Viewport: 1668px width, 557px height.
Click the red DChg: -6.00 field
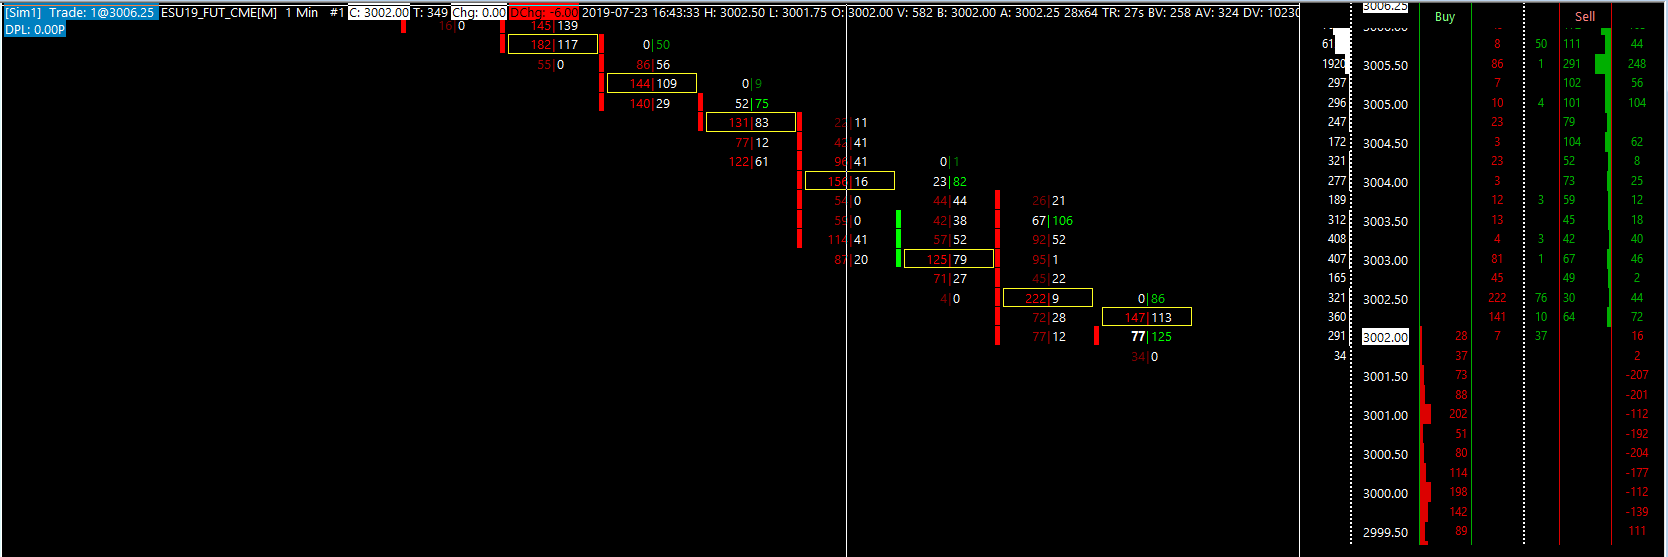point(544,13)
